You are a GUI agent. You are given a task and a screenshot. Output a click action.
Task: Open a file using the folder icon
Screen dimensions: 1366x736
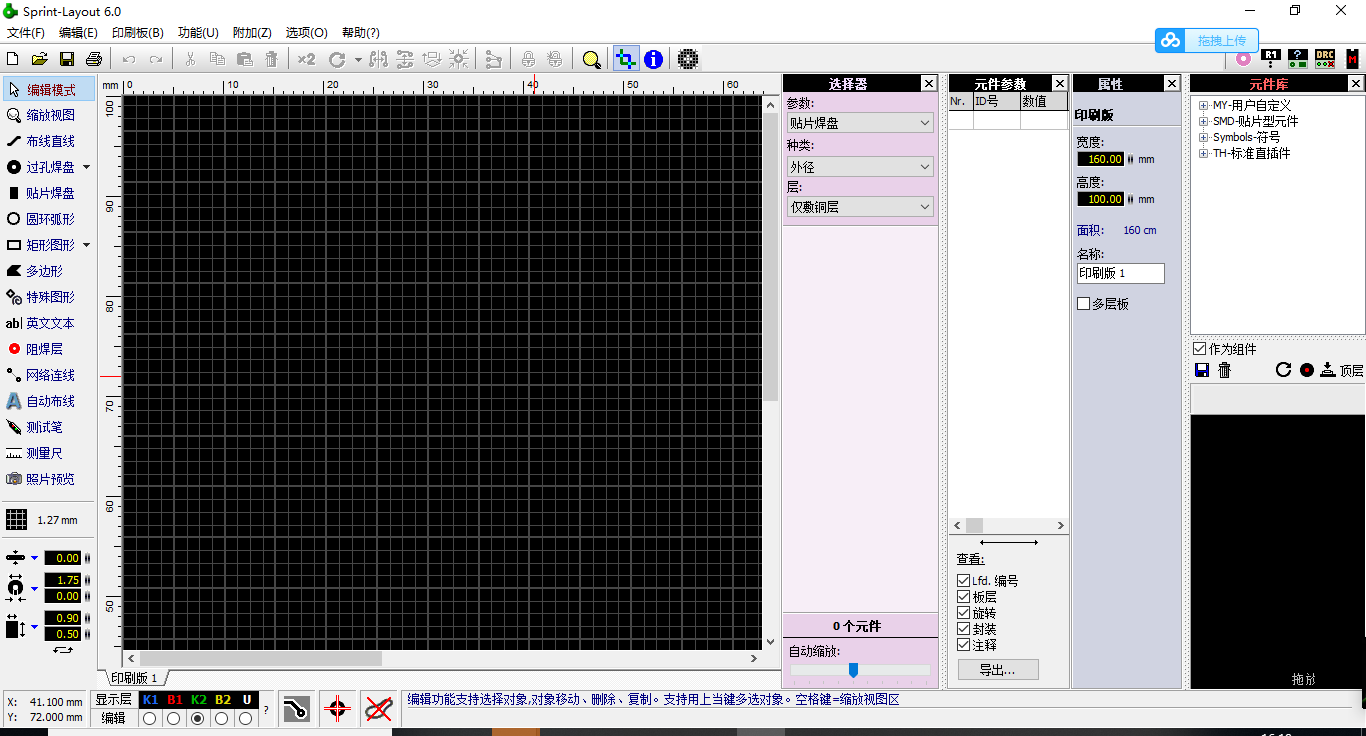(40, 59)
